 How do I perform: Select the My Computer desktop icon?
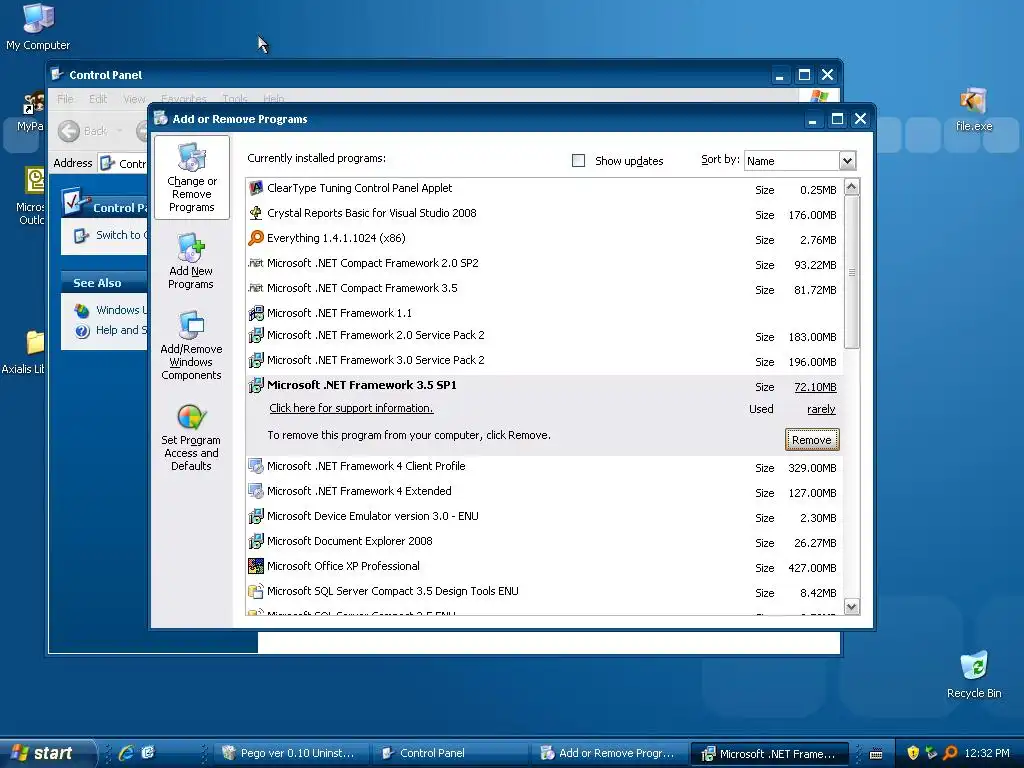[x=38, y=26]
